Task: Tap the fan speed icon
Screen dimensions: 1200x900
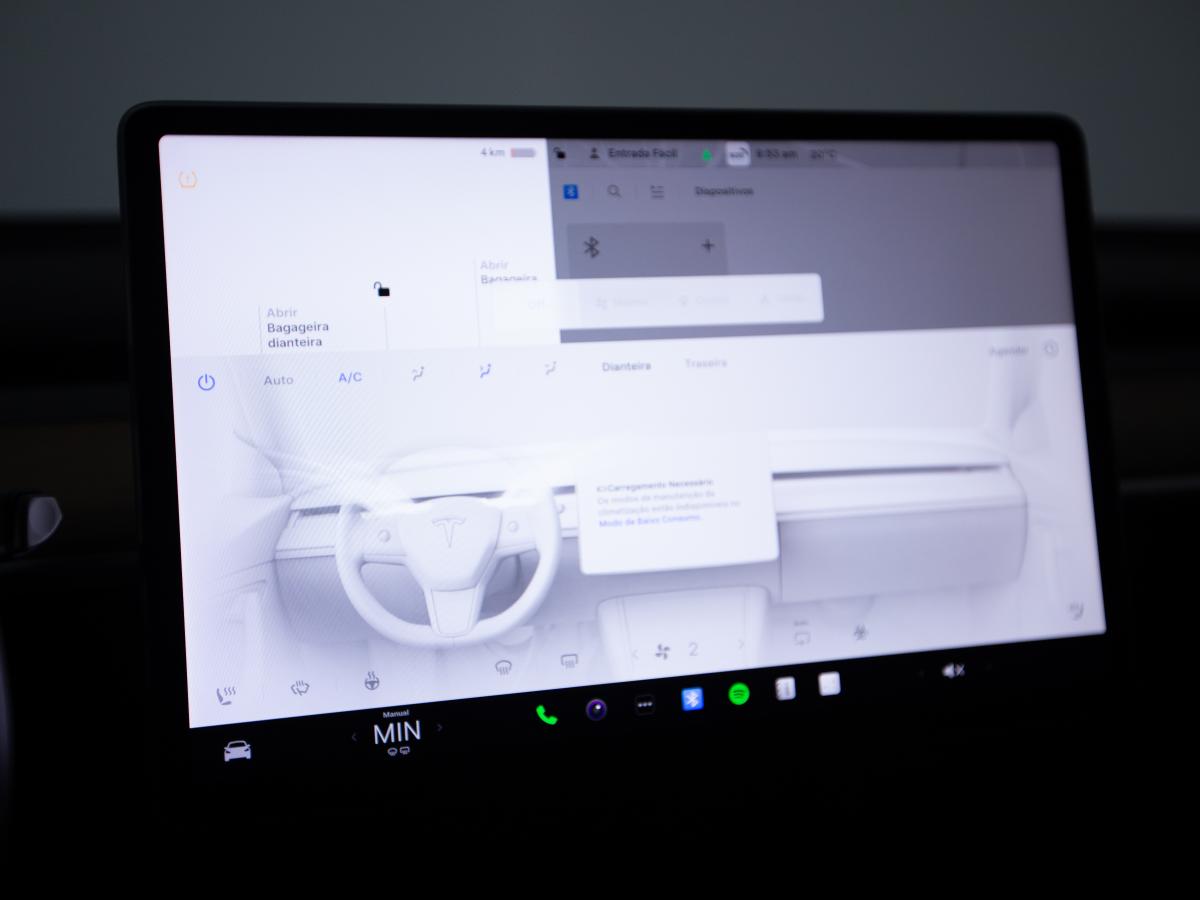Action: coord(662,651)
